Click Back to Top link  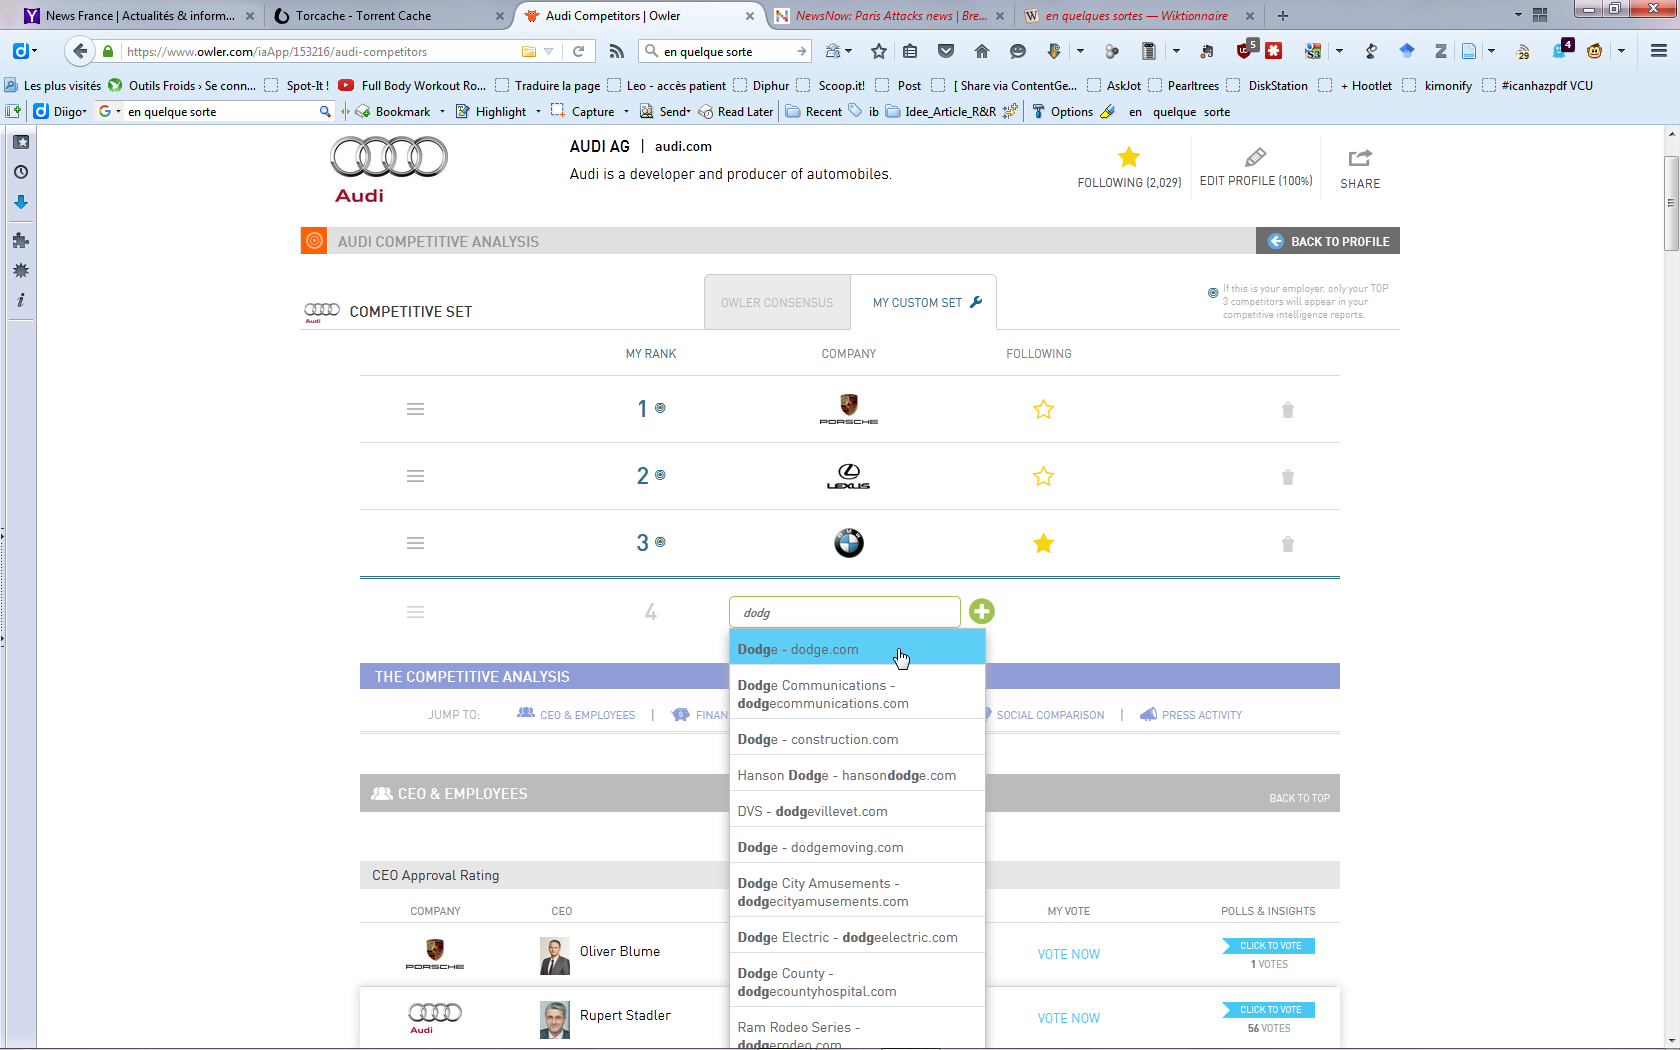1299,798
